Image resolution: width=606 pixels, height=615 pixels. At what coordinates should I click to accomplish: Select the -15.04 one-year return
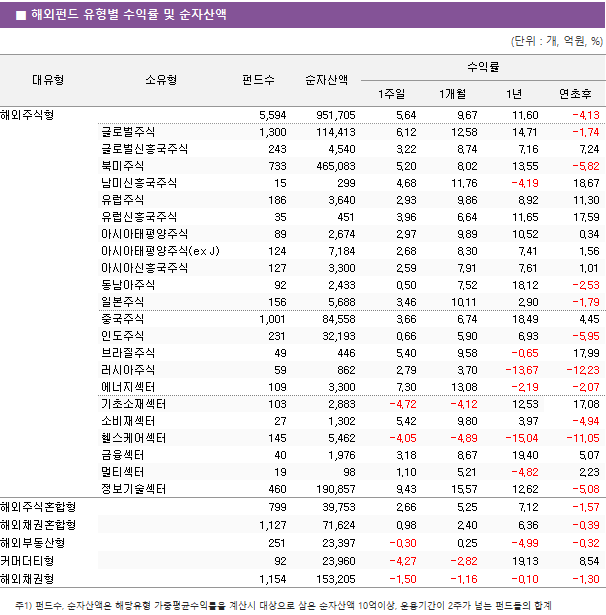click(x=521, y=438)
